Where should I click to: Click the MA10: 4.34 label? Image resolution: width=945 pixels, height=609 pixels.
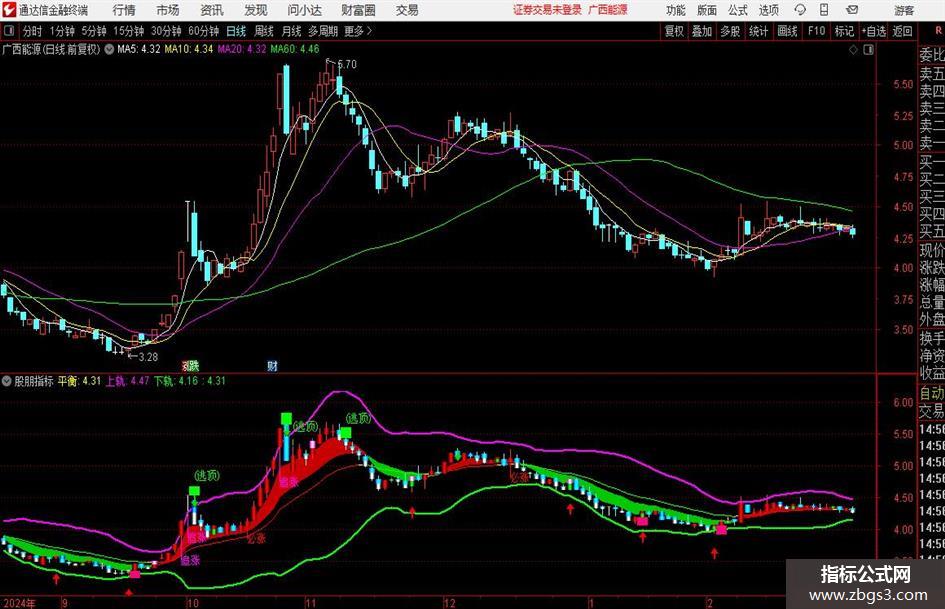click(x=189, y=49)
